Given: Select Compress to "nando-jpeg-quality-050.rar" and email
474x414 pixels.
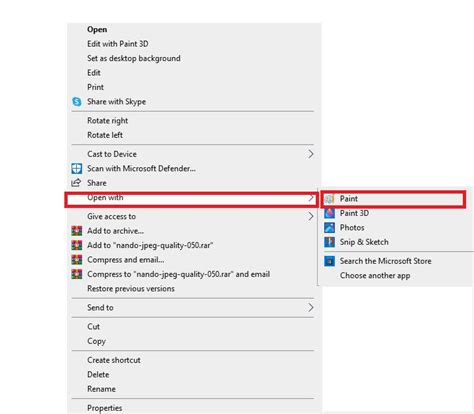Looking at the screenshot, I should click(x=178, y=274).
